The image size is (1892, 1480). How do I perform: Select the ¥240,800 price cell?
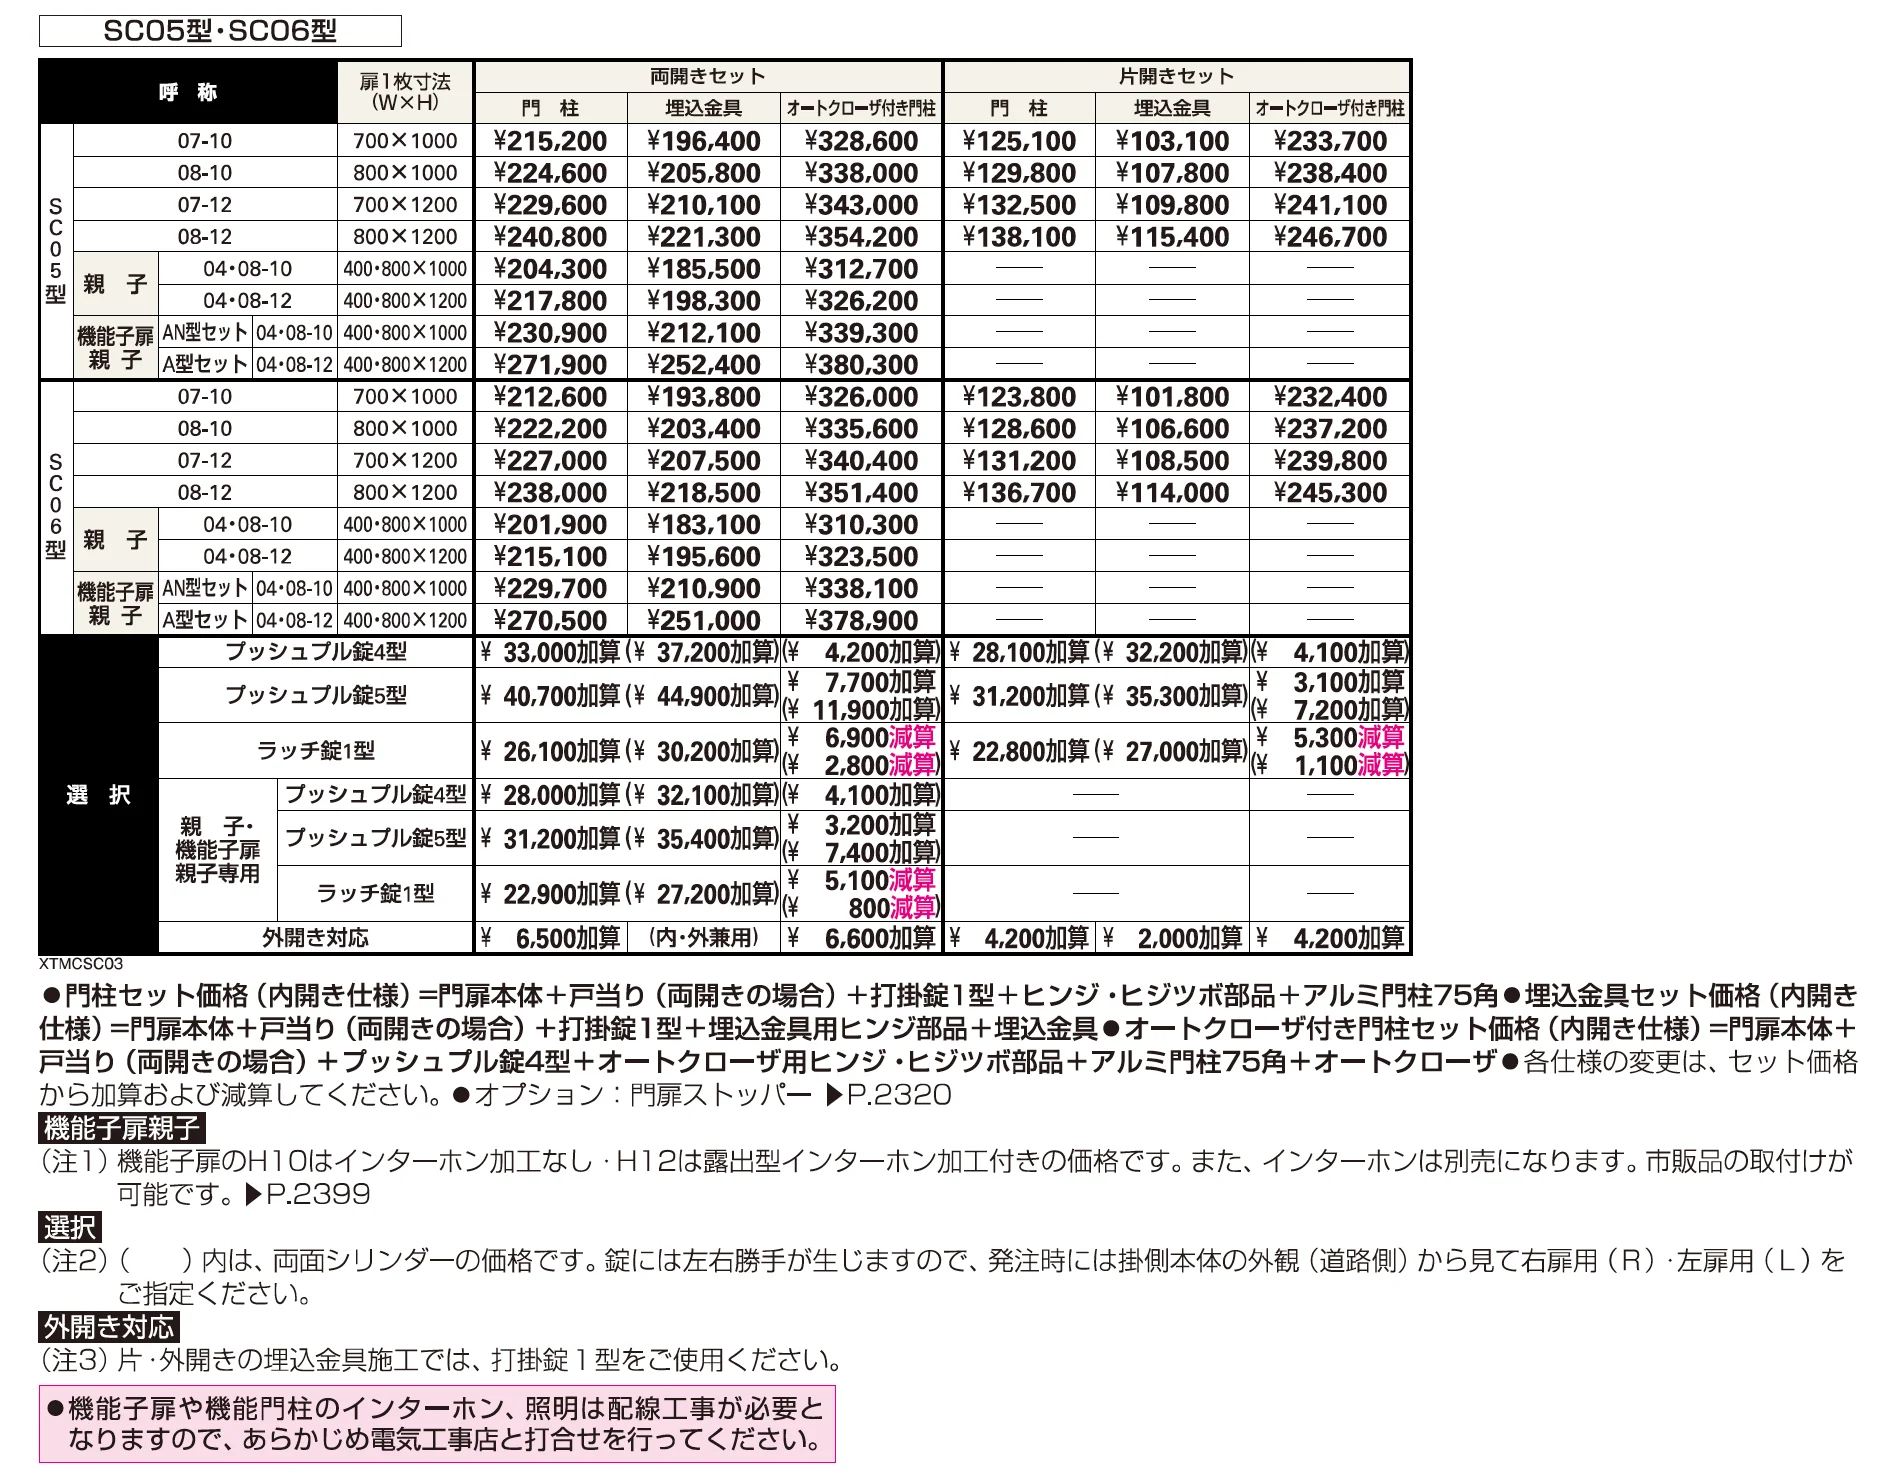[x=550, y=237]
